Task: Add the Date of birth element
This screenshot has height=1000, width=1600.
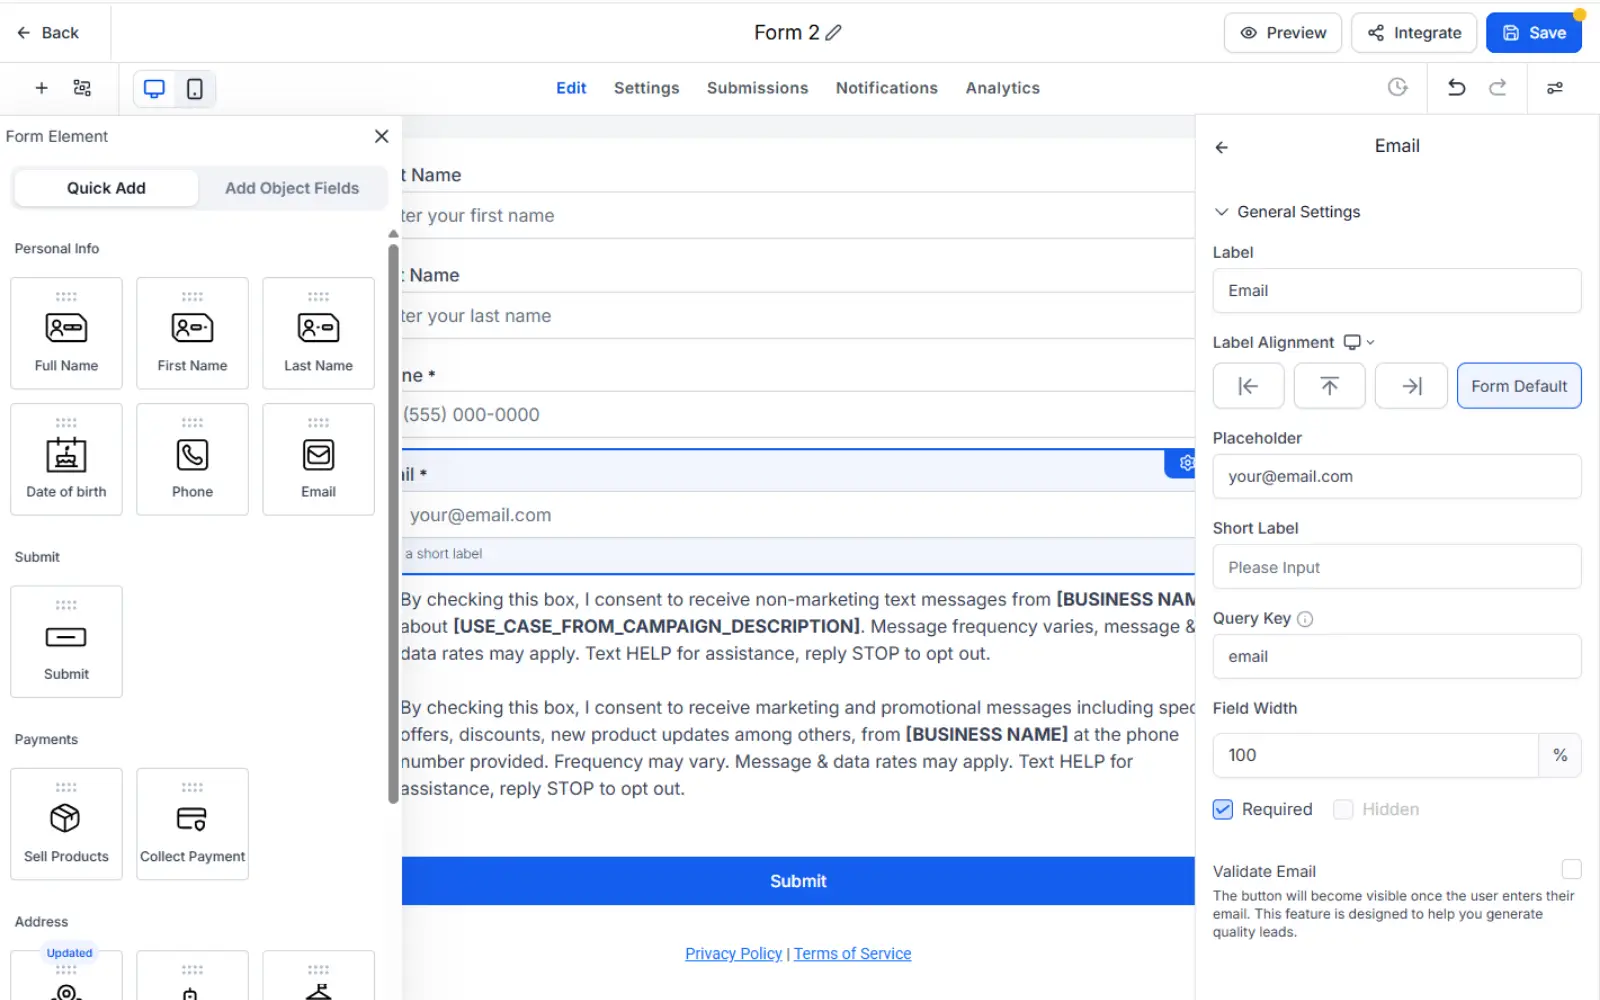Action: (x=66, y=459)
